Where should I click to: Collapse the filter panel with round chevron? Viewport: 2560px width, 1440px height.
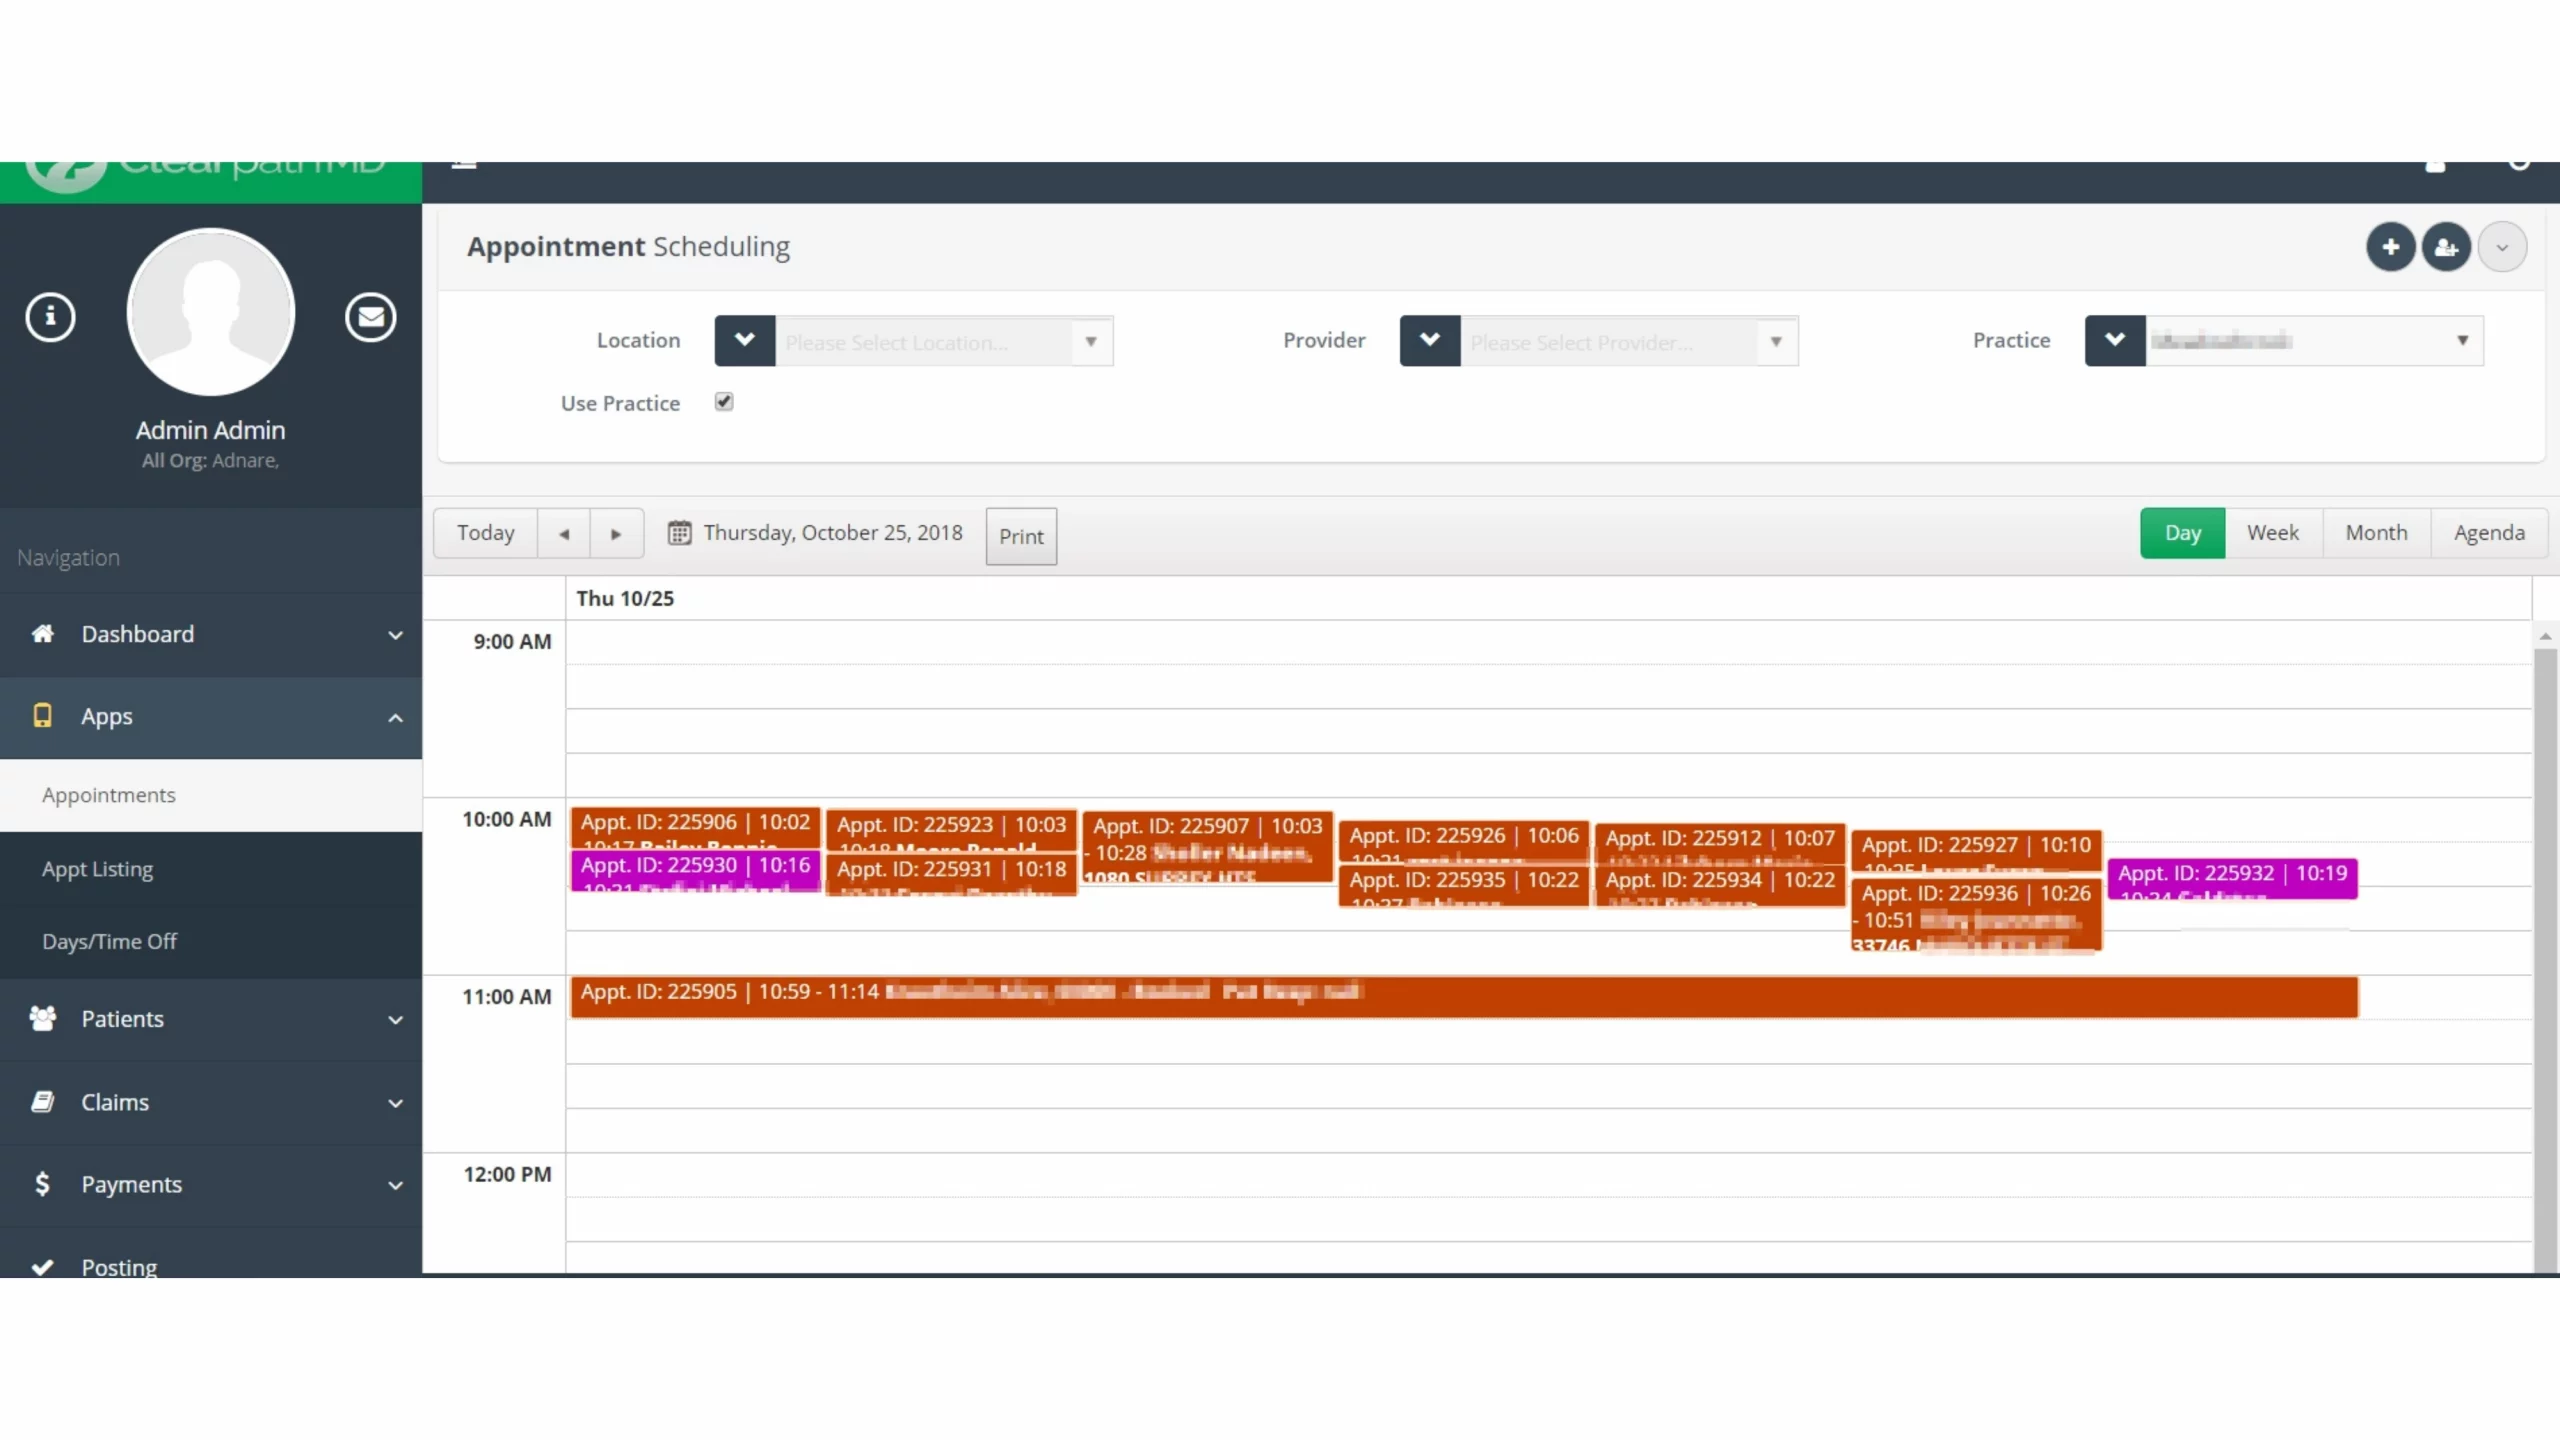2502,247
